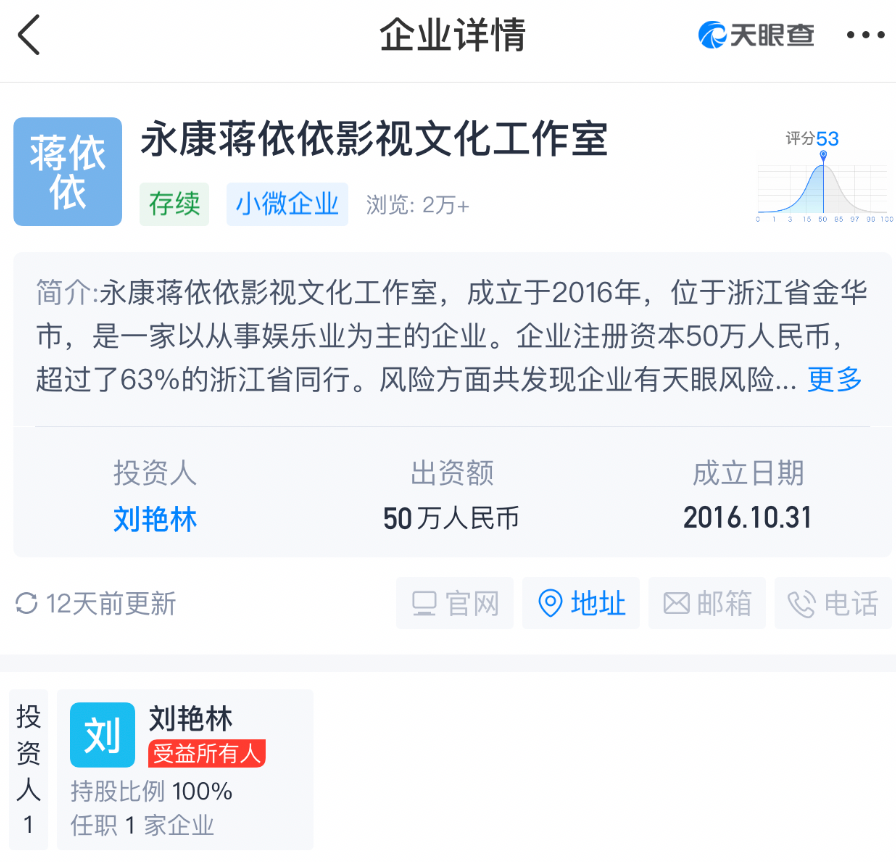This screenshot has height=862, width=896.
Task: Tap the 评分 53 score chart
Action: (x=823, y=178)
